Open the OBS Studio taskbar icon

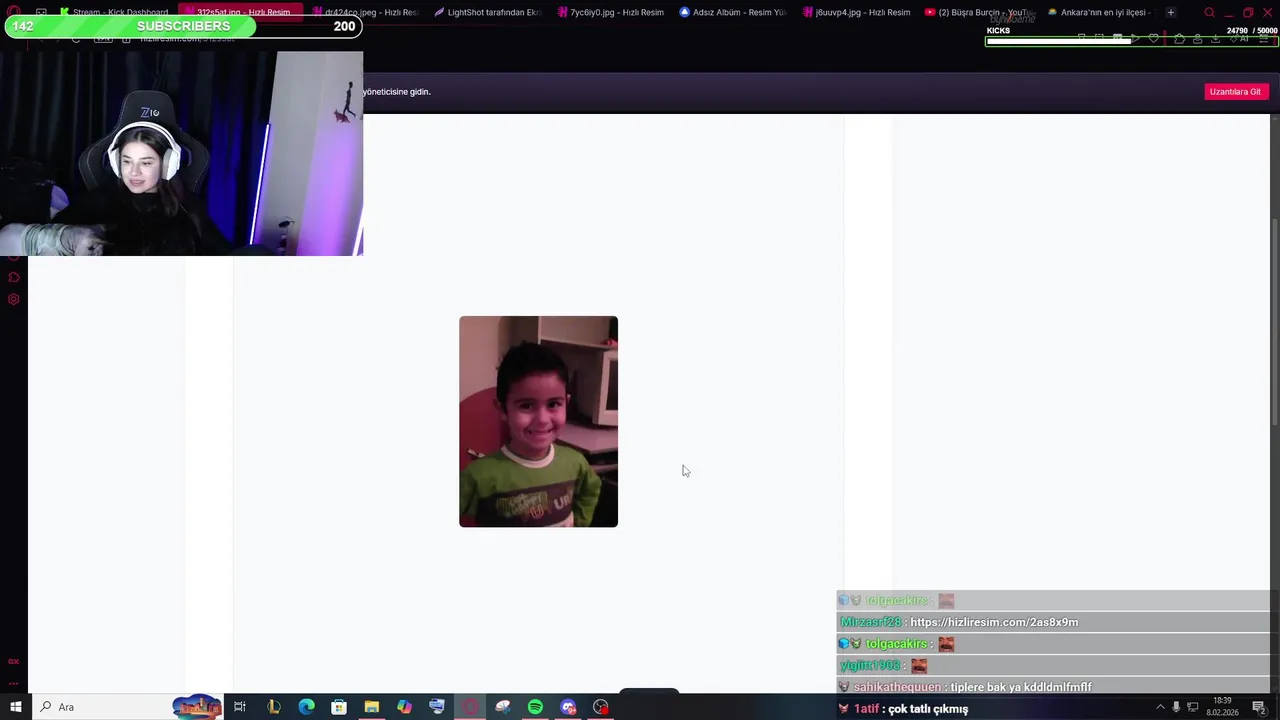[601, 707]
